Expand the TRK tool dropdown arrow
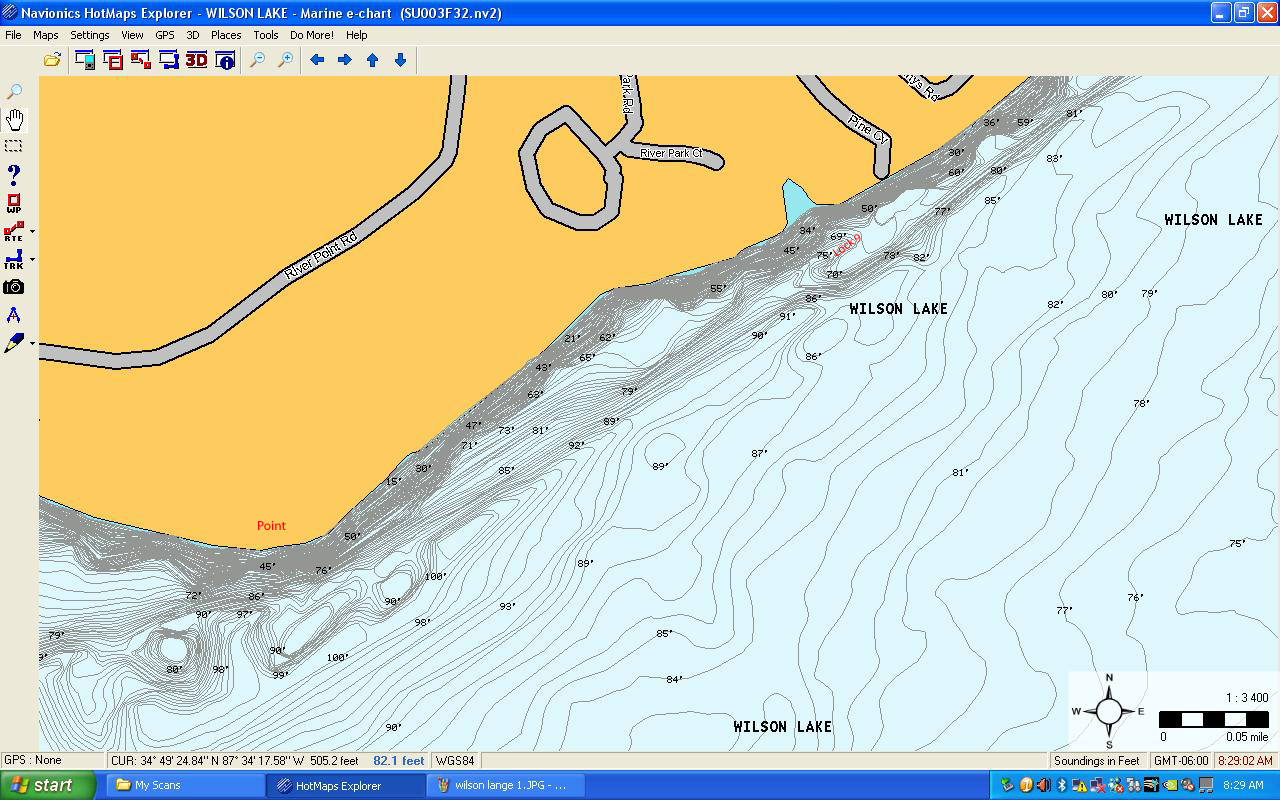Screen dimensions: 1280x800 click(x=32, y=260)
